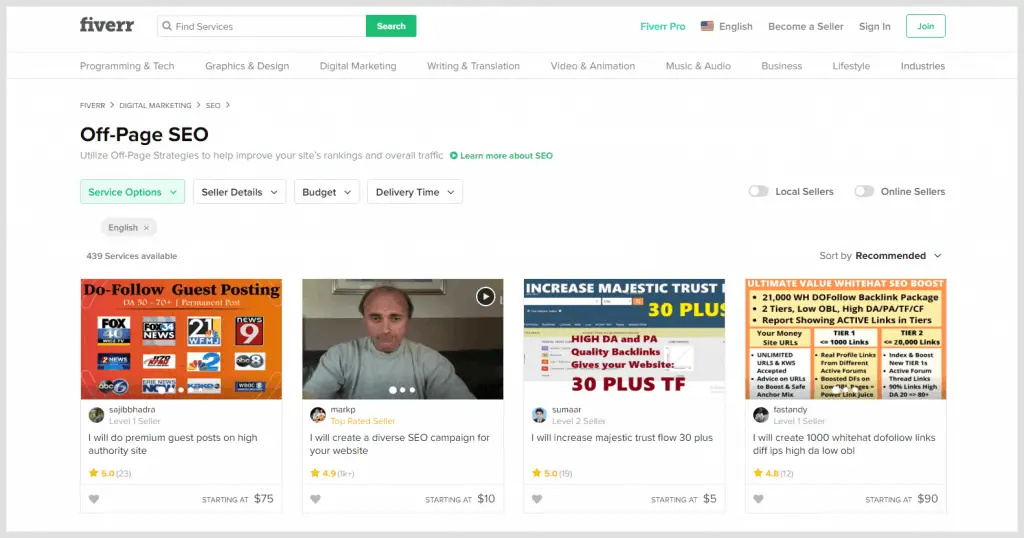Screen dimensions: 1024x538
Task: Open the Fiverr Pro link
Action: 662,26
